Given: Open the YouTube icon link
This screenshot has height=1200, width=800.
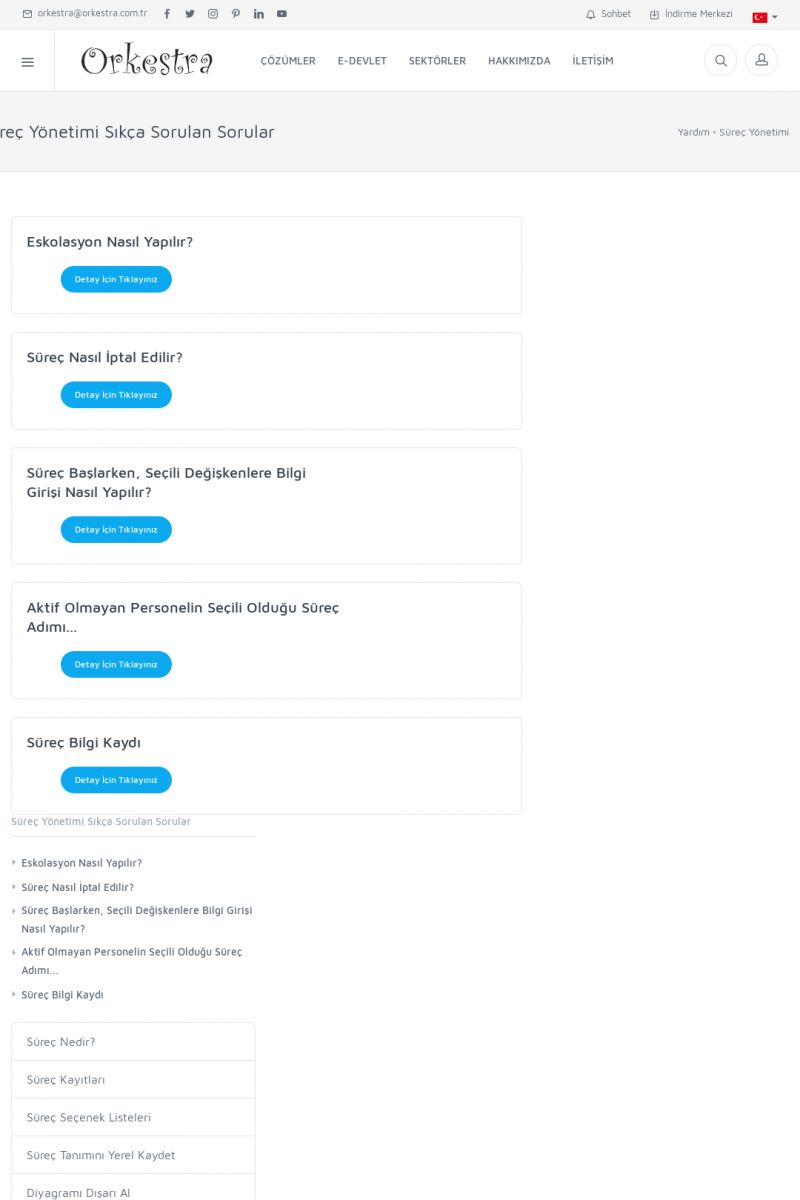Looking at the screenshot, I should tap(282, 14).
